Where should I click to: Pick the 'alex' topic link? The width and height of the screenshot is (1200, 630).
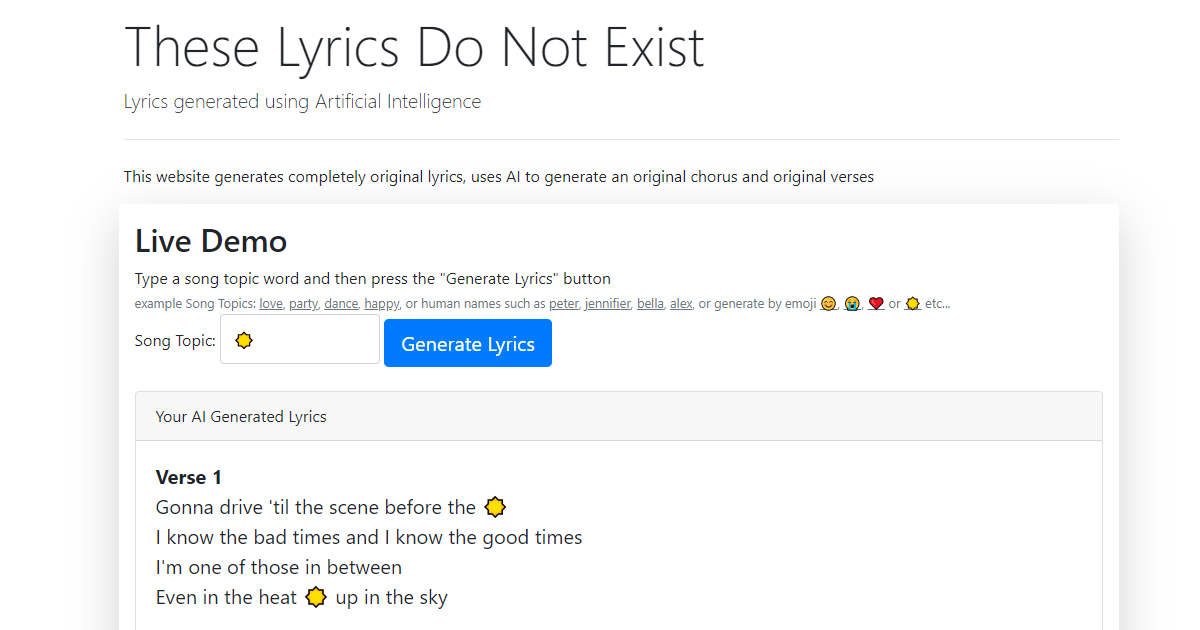tap(681, 303)
